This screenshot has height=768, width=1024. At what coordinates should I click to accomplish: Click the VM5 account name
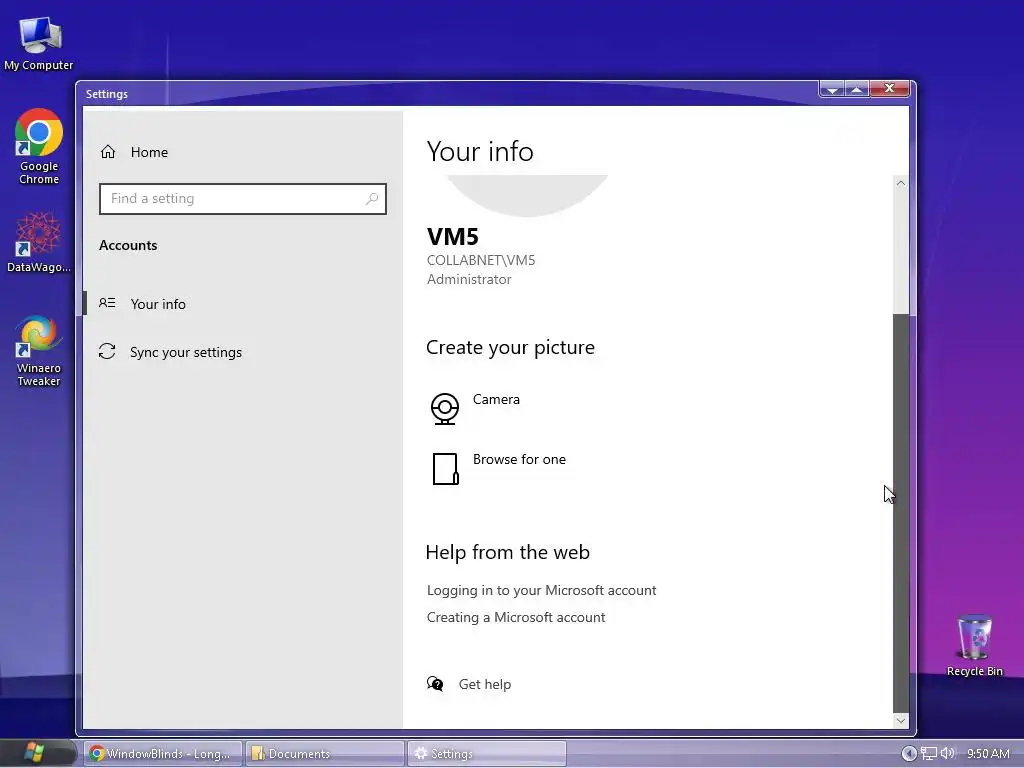(x=453, y=236)
